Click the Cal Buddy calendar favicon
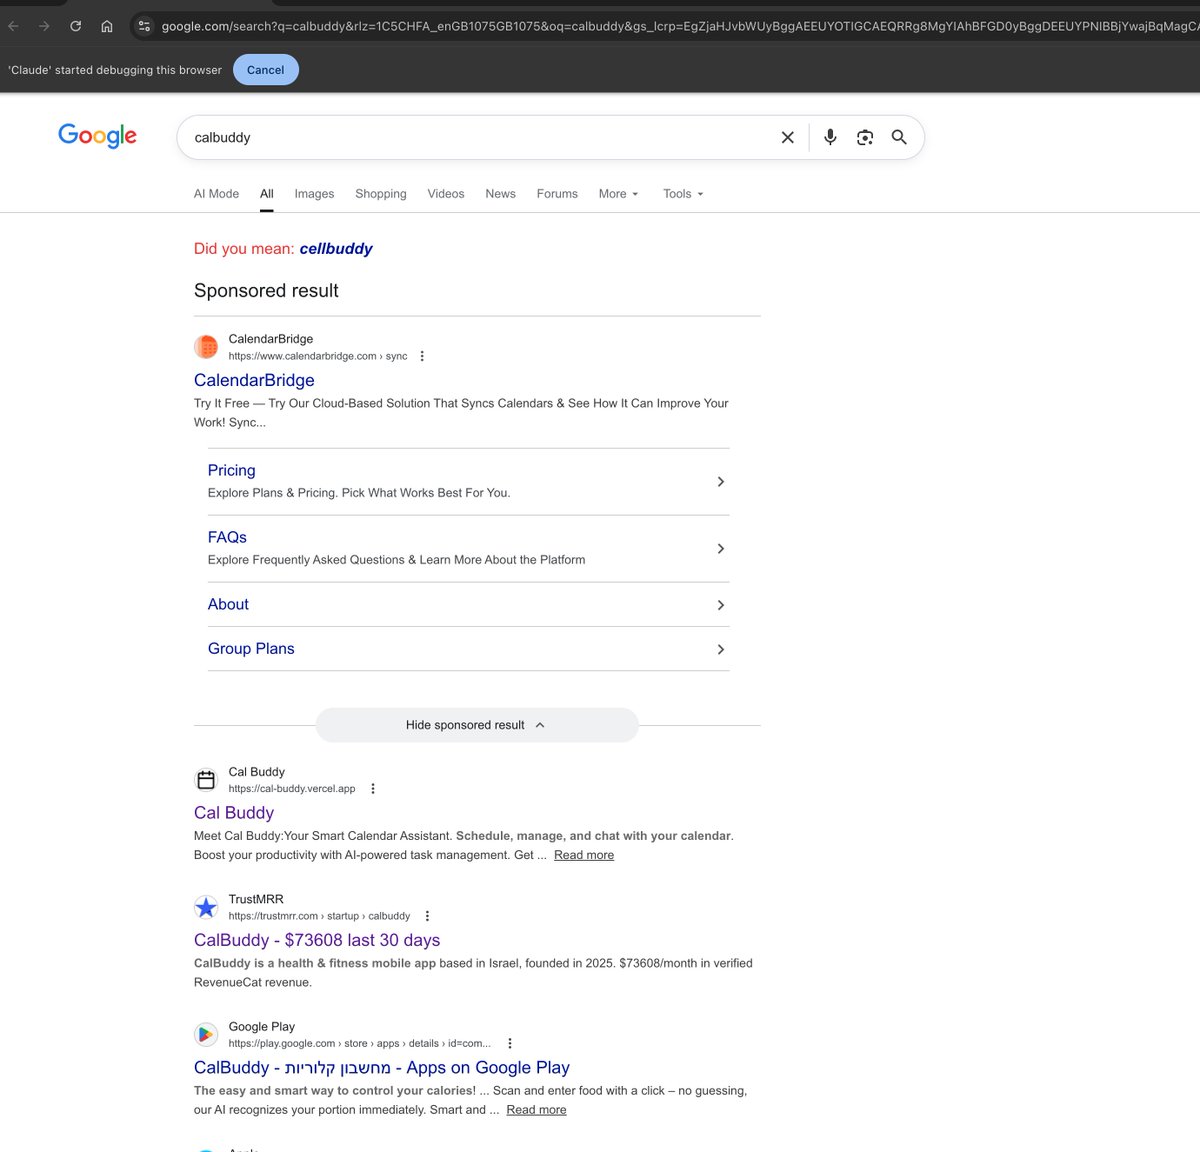Screen dimensions: 1200x1152 point(206,780)
